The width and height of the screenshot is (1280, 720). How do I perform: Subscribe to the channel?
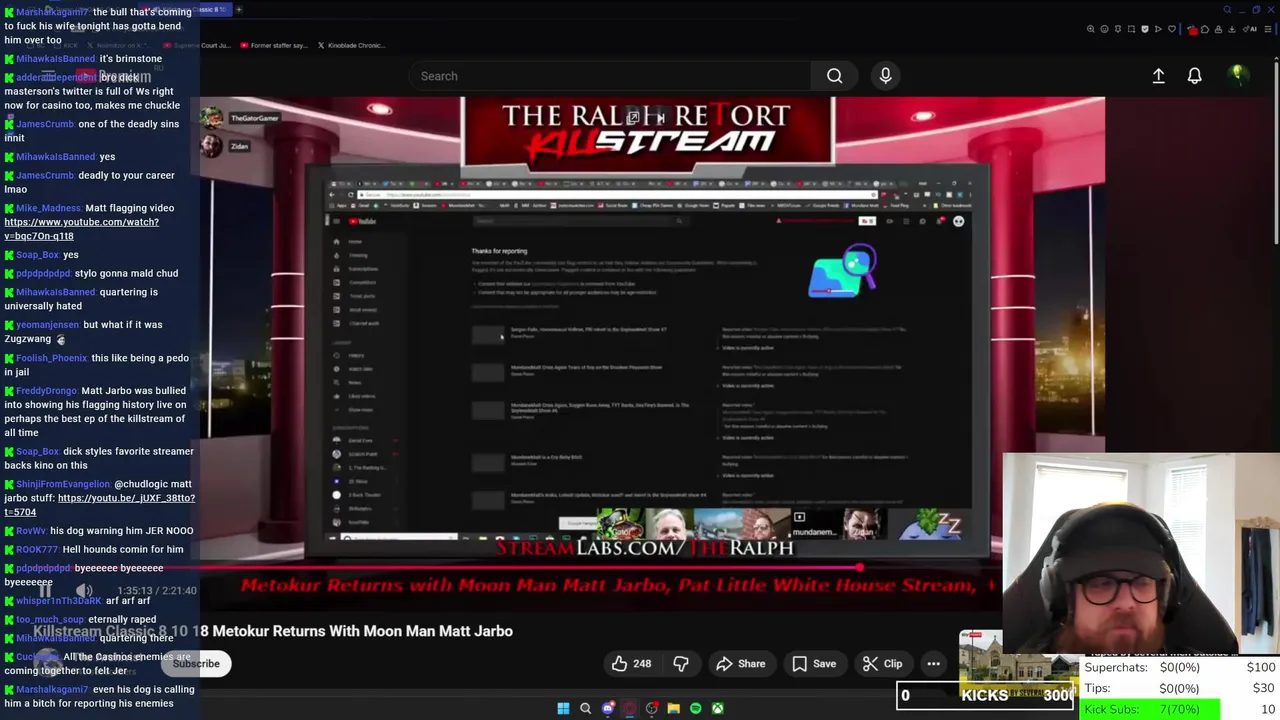(196, 664)
